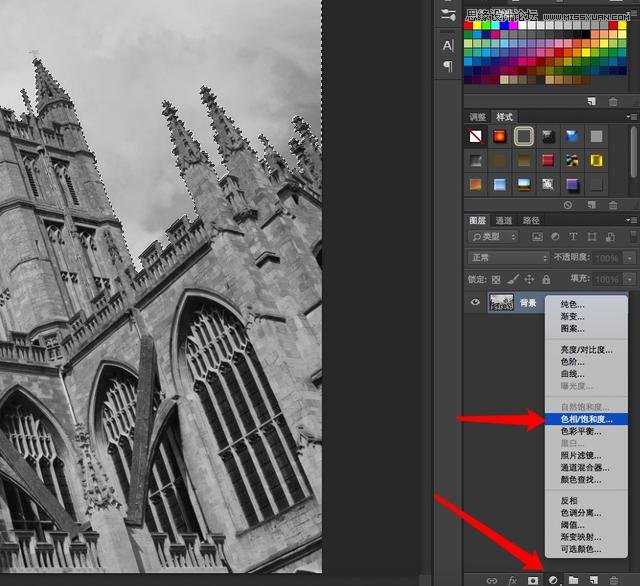640x586 pixels.
Task: Open the 类型 layer filter dropdown
Action: coord(493,237)
